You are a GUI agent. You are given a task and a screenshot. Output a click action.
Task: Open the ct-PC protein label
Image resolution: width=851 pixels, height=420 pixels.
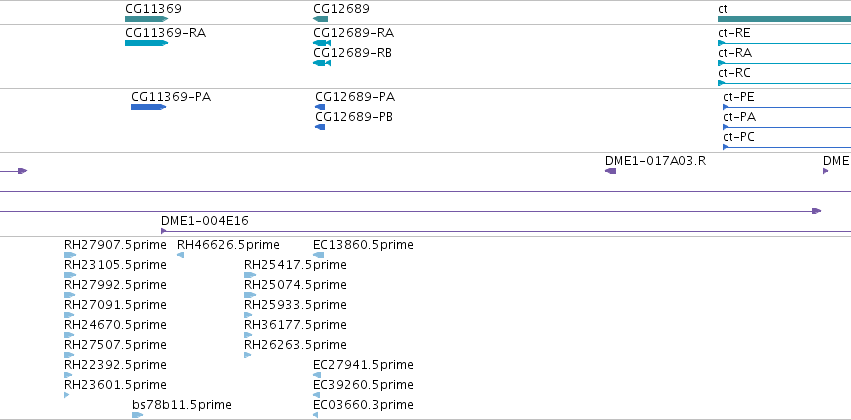tap(739, 137)
